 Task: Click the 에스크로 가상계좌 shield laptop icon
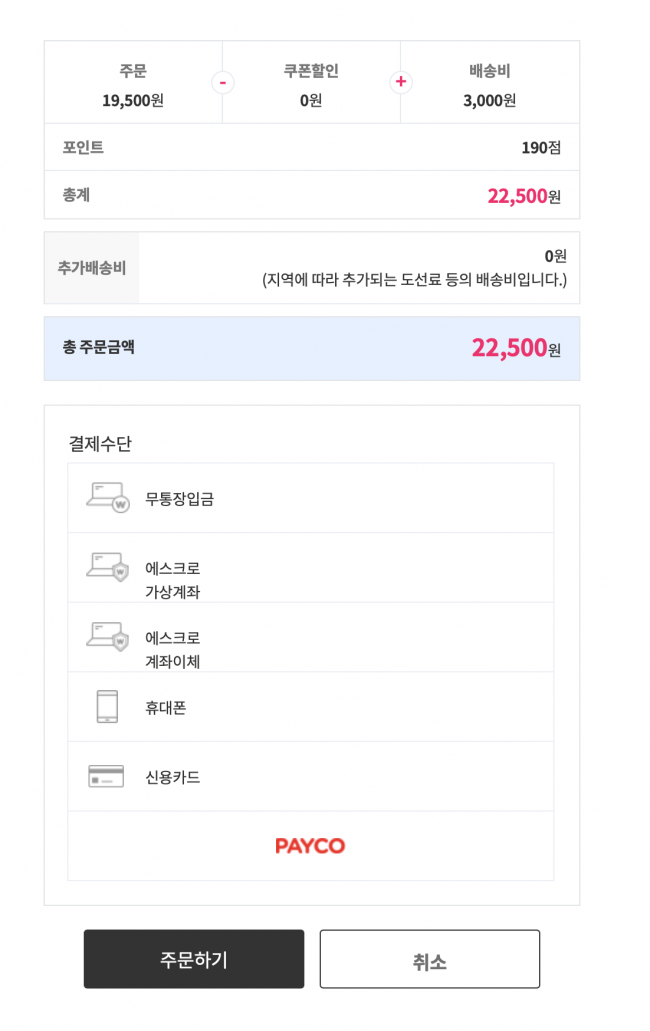pos(108,567)
